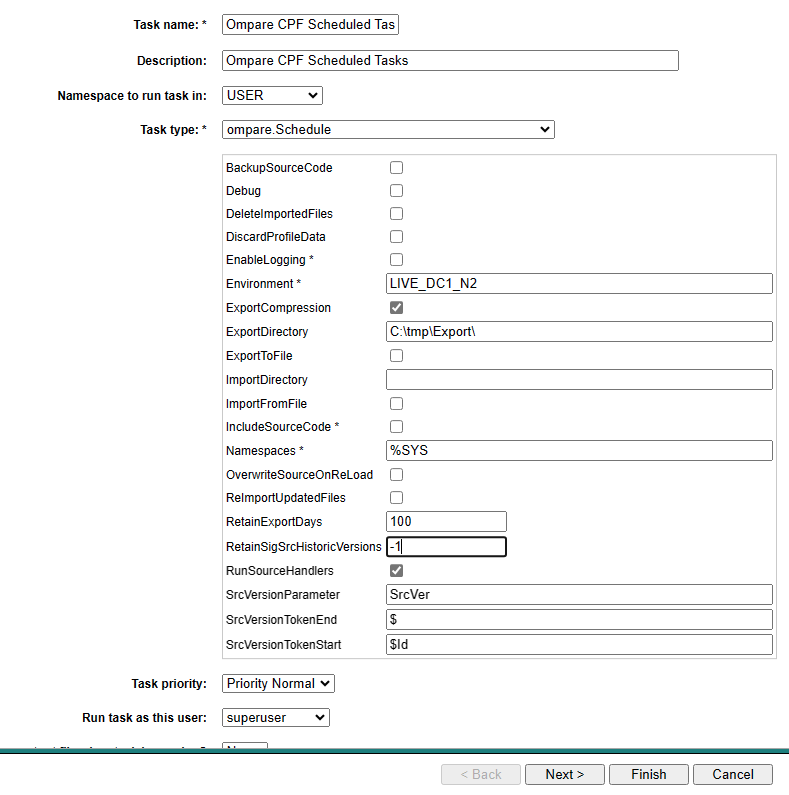
Task: Click the "Description:" label
Action: coord(172,61)
